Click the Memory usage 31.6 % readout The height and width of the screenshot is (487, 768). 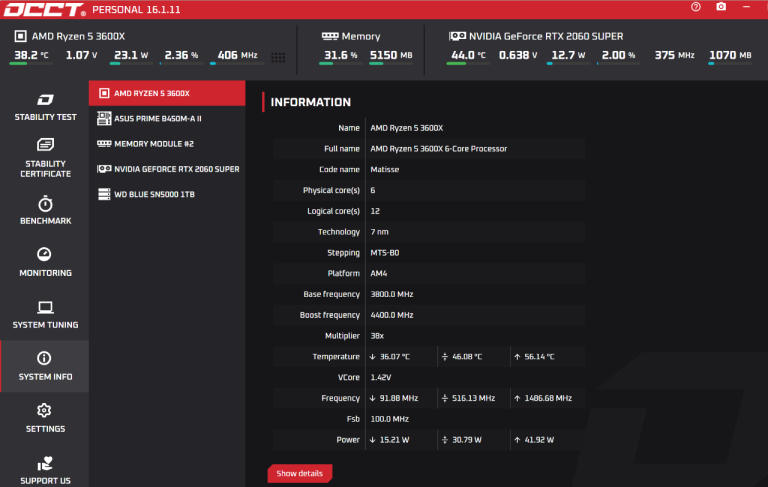tap(340, 55)
